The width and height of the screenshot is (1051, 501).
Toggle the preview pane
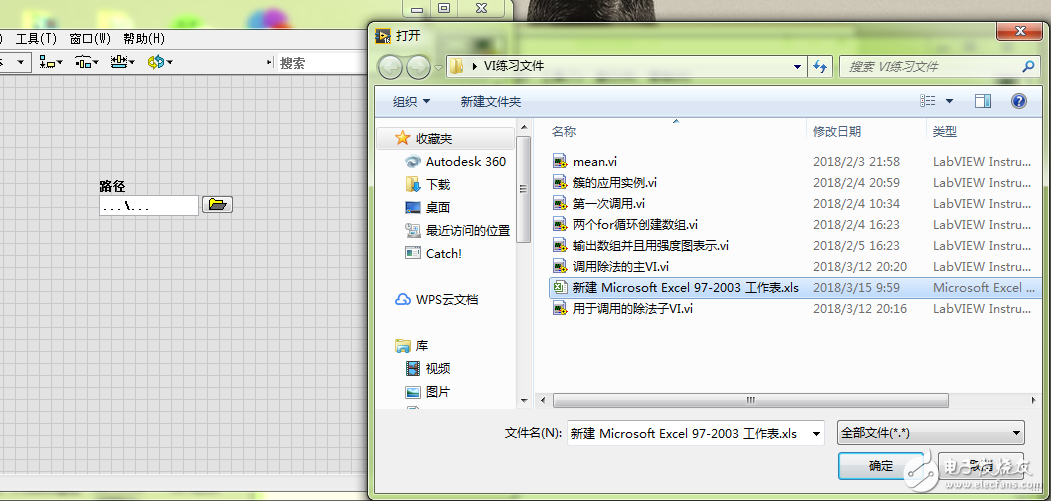click(x=983, y=101)
